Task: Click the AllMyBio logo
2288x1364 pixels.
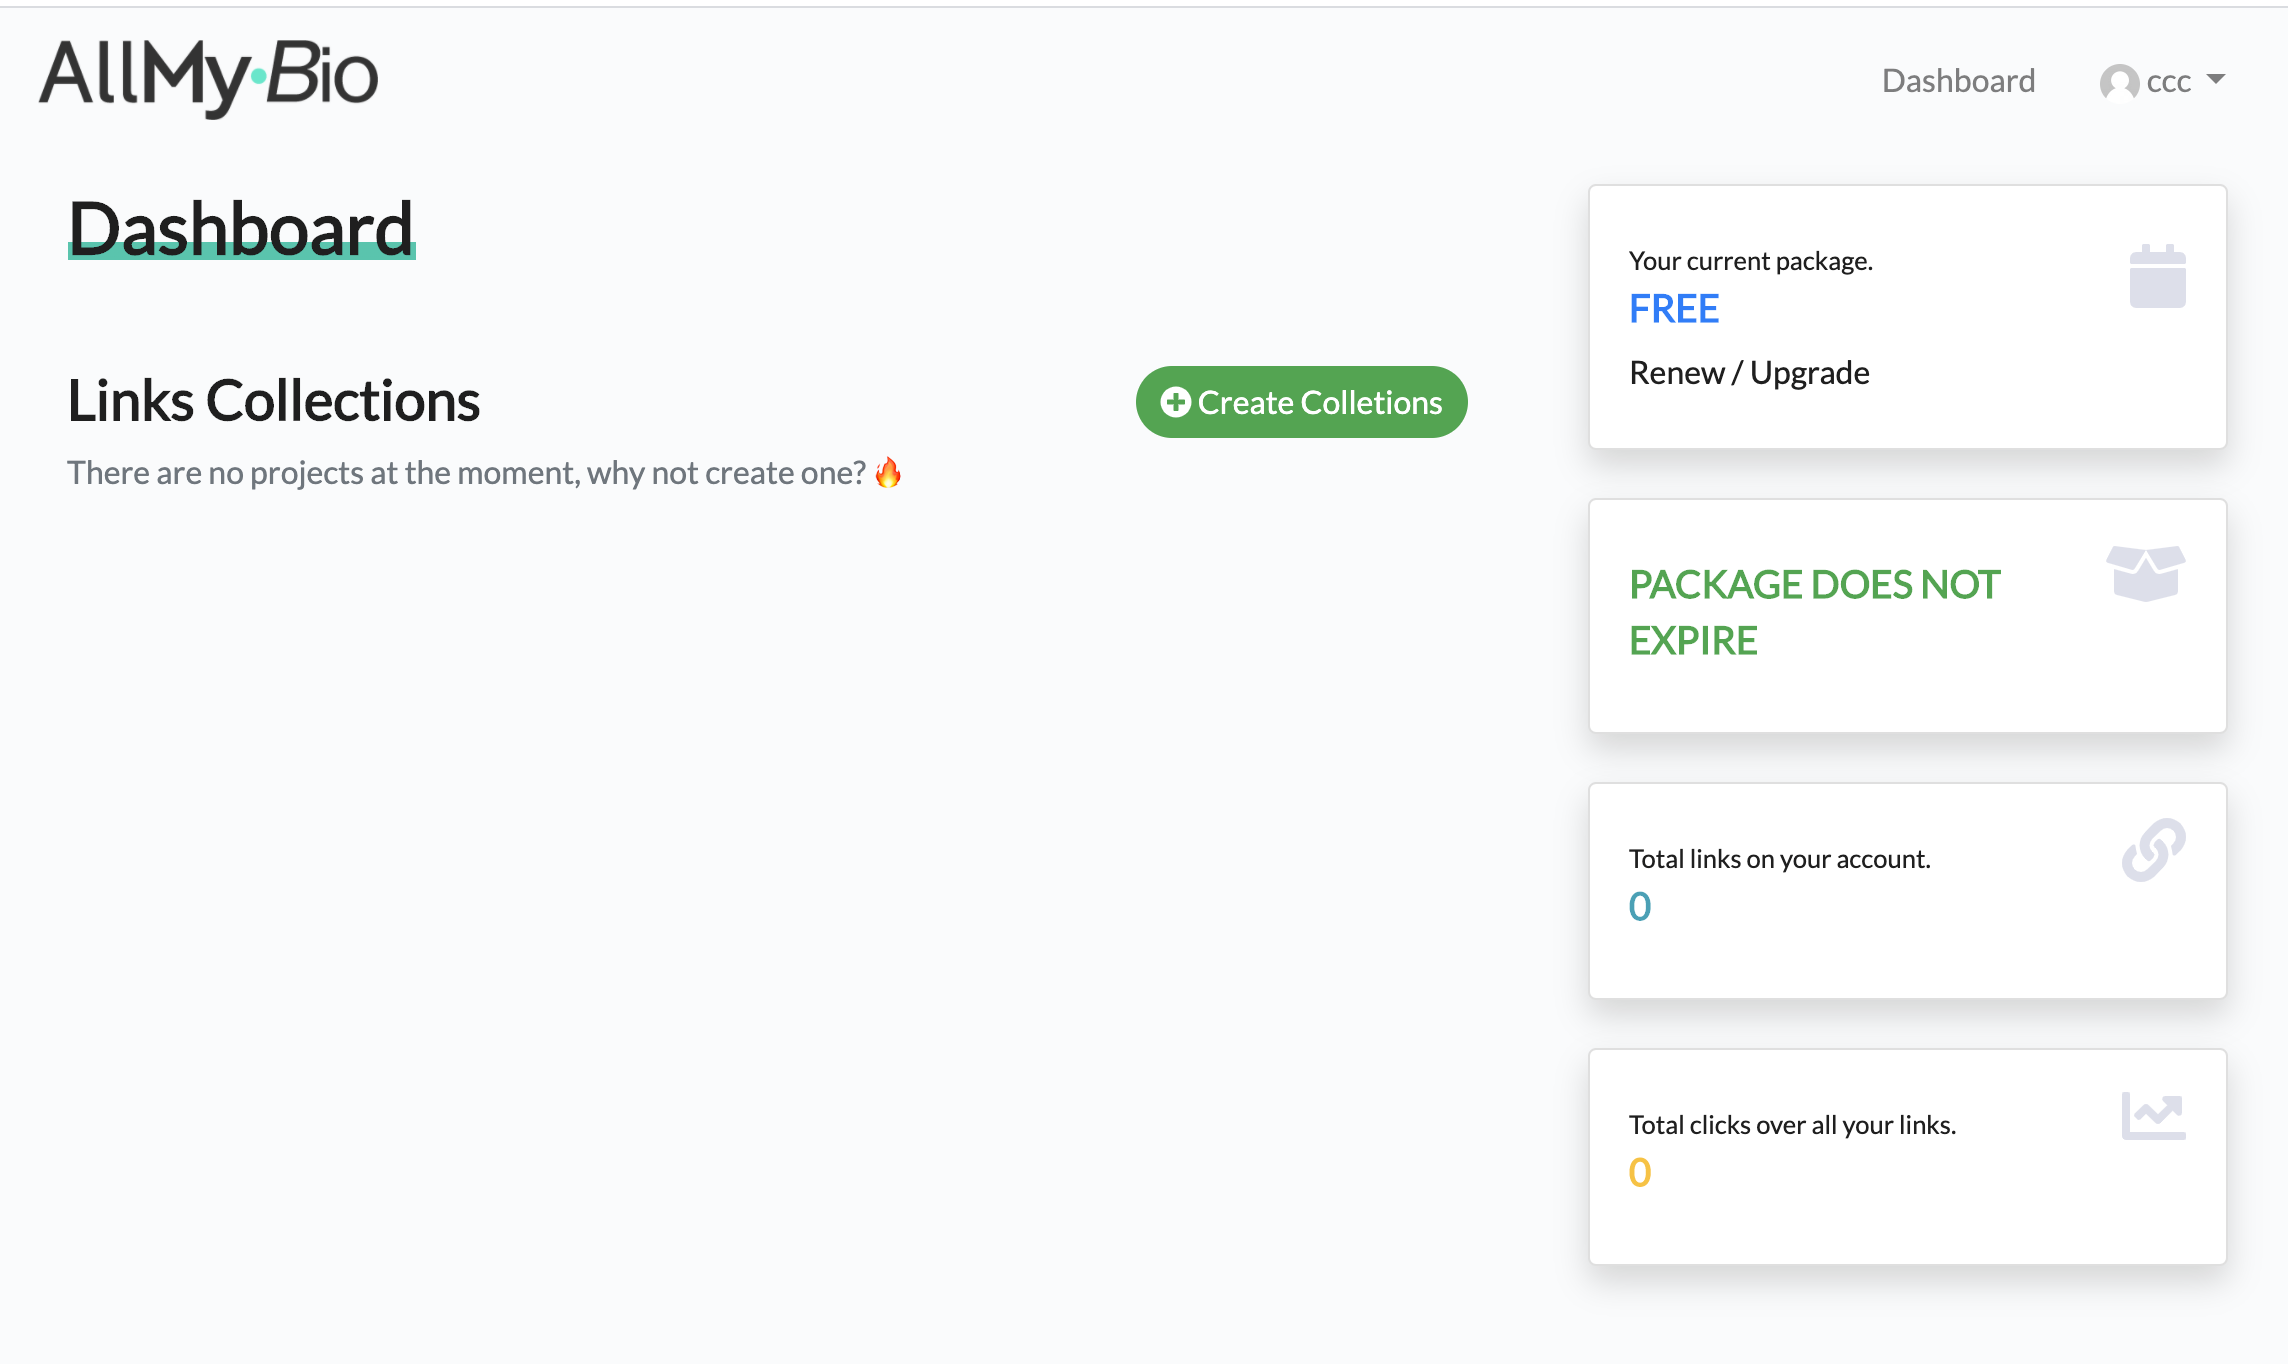Action: 208,76
